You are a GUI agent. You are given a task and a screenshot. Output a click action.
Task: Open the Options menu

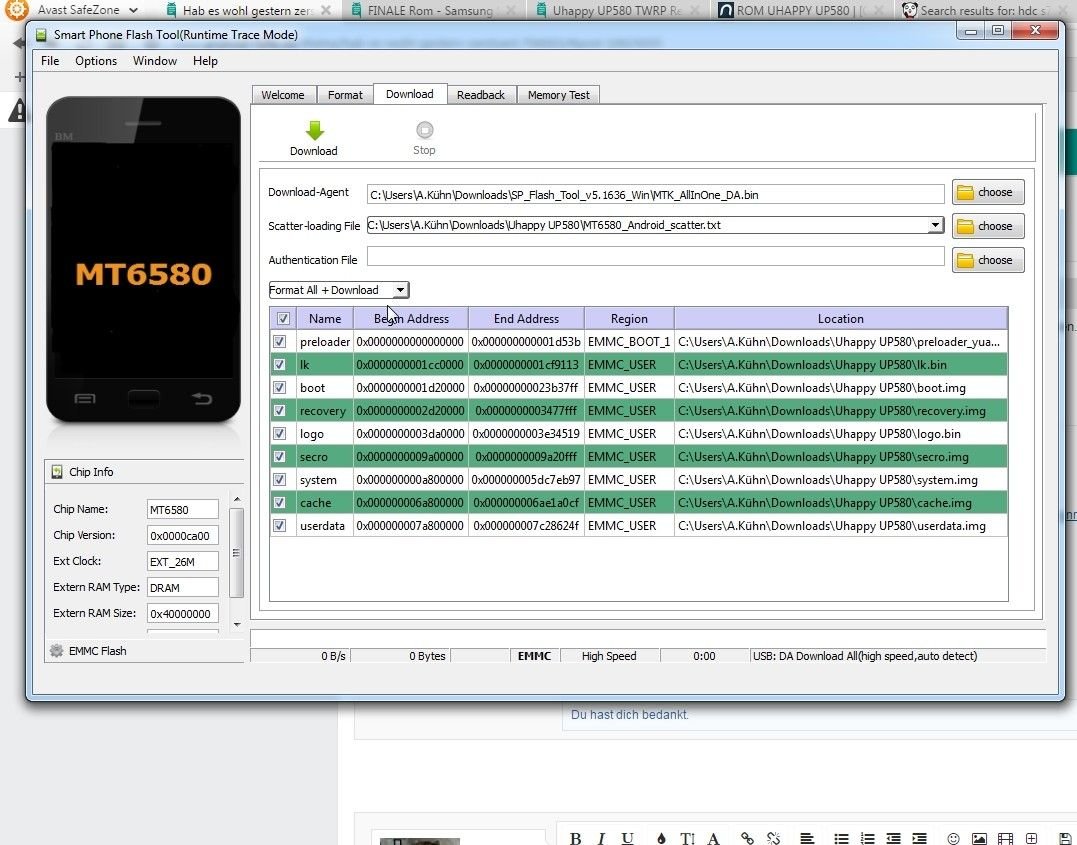(x=96, y=61)
